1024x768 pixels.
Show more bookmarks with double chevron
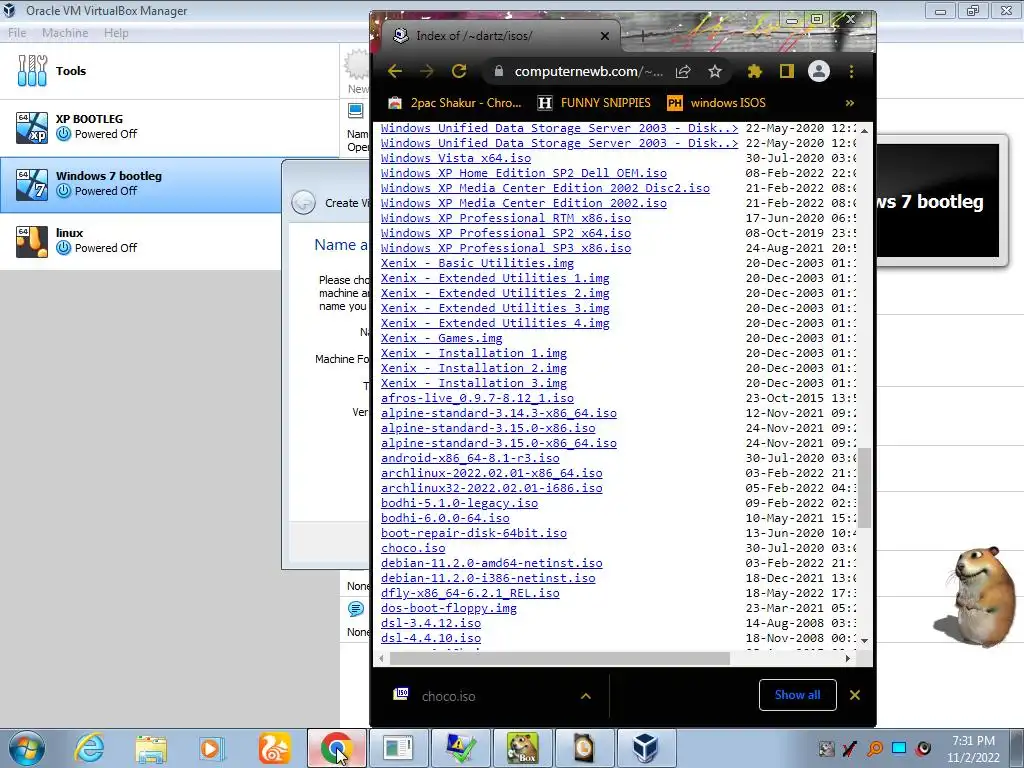(850, 103)
